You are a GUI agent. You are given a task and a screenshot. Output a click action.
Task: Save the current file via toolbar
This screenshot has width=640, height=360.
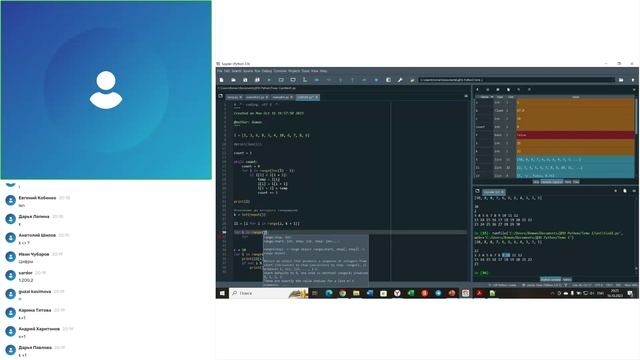[x=245, y=80]
